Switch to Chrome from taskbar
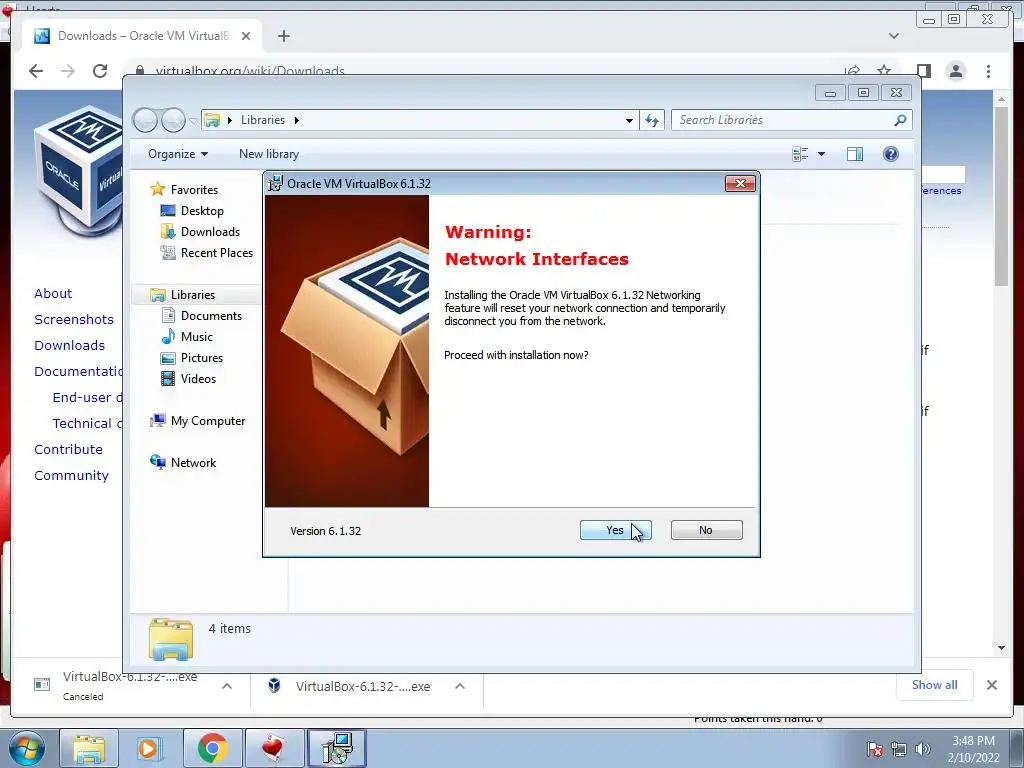 (x=212, y=748)
